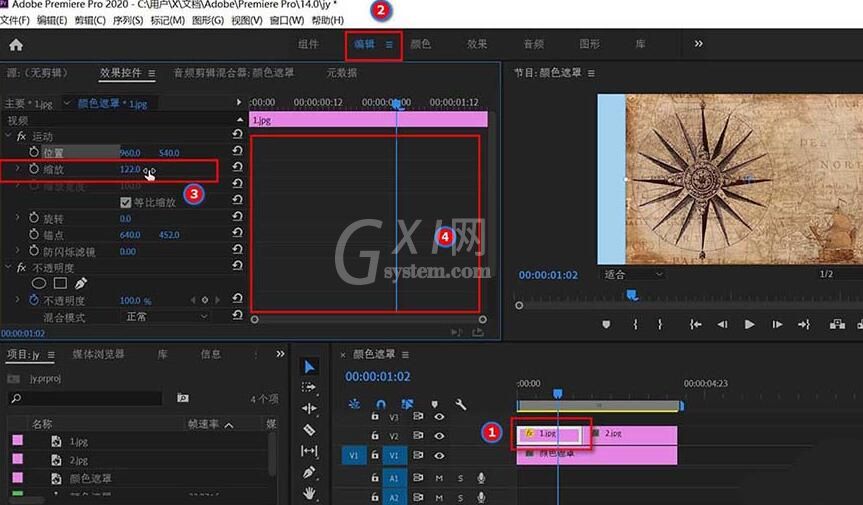Viewport: 863px width, 505px height.
Task: Open Program monitor zoom level dropdown
Action: (x=632, y=274)
